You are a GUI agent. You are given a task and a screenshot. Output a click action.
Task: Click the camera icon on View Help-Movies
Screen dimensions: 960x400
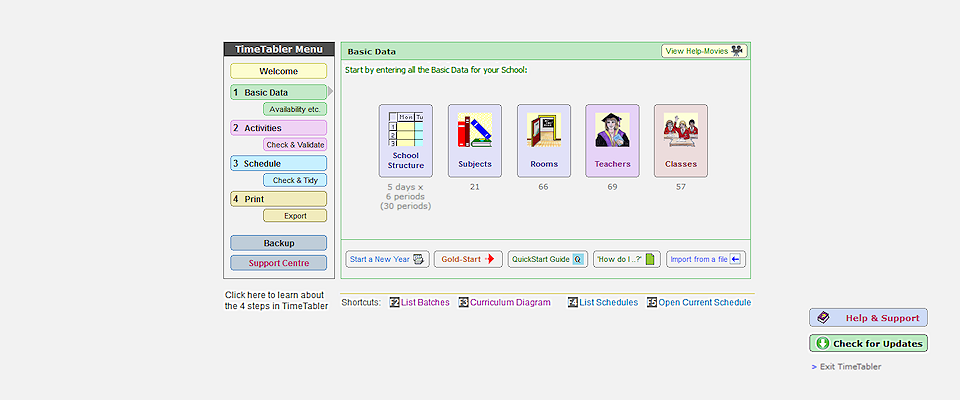pos(737,51)
